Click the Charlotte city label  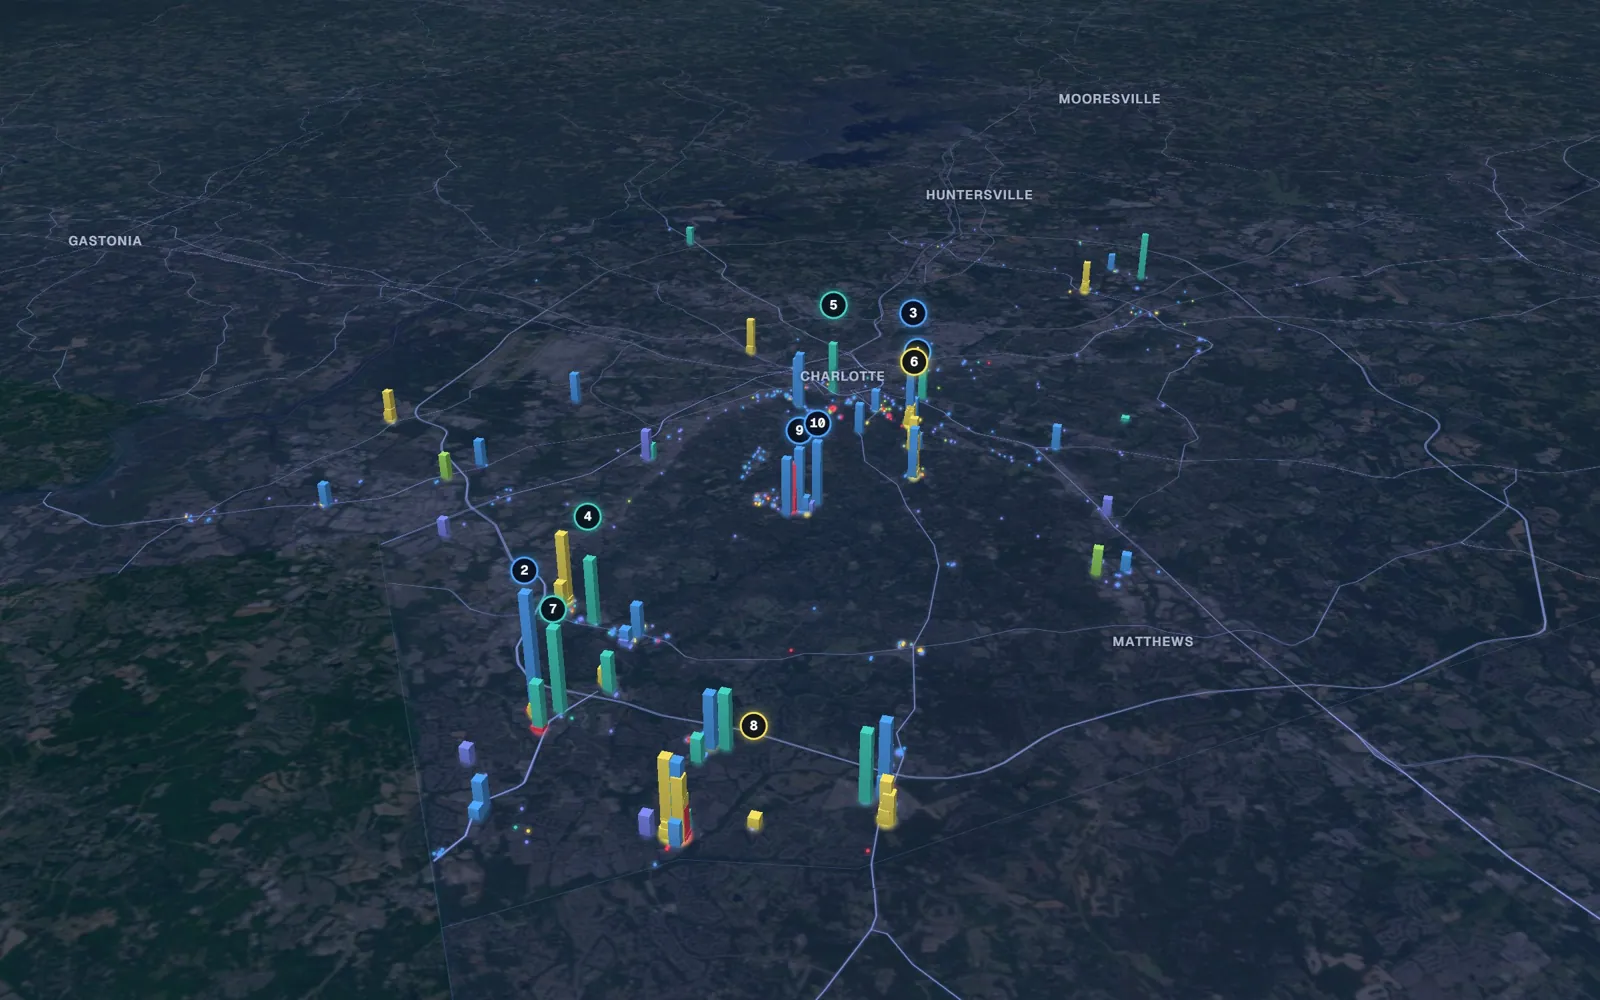click(x=842, y=376)
